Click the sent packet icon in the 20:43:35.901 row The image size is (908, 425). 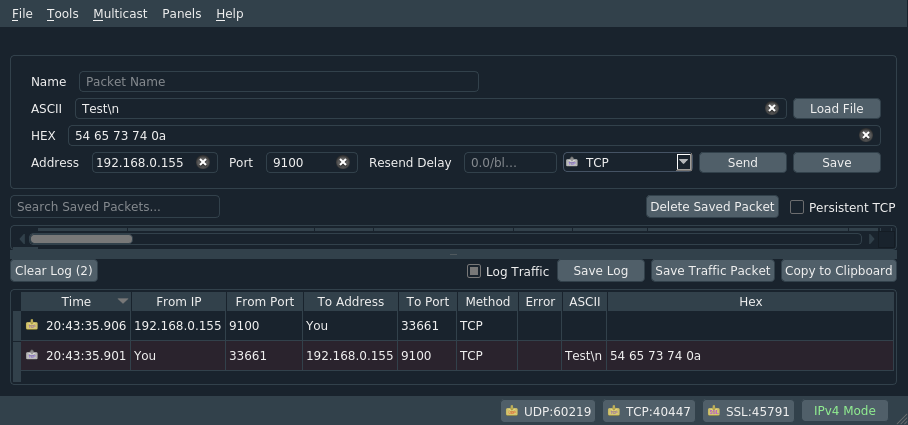[32, 355]
